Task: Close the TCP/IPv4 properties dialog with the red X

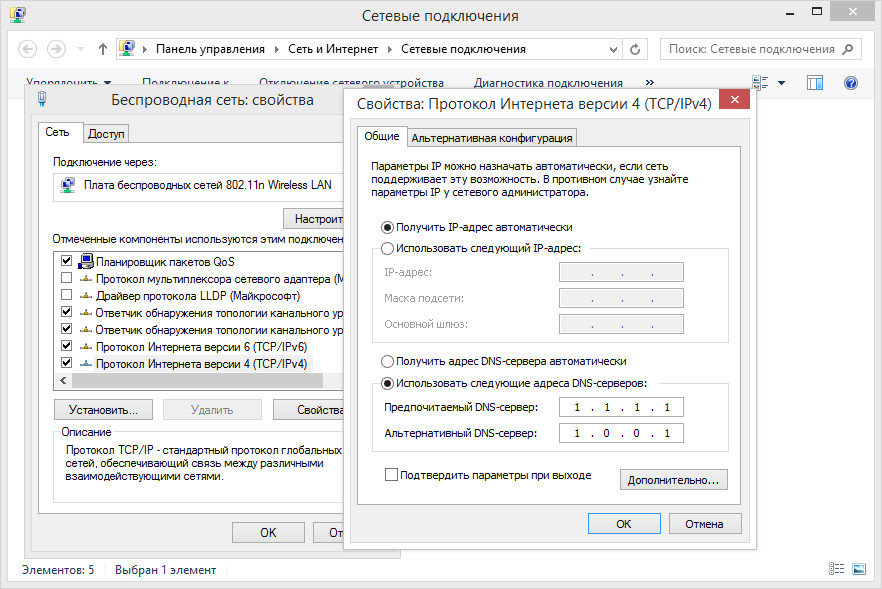Action: pyautogui.click(x=735, y=100)
